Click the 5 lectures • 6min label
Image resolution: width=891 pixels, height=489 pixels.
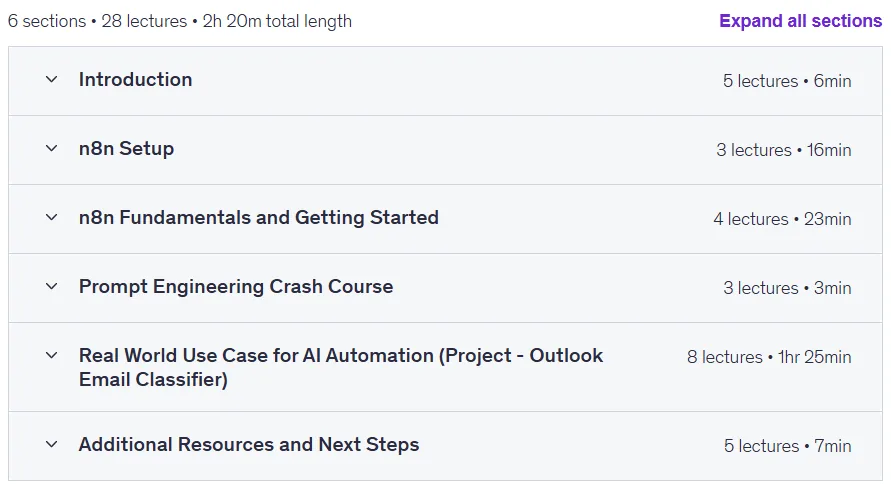787,81
